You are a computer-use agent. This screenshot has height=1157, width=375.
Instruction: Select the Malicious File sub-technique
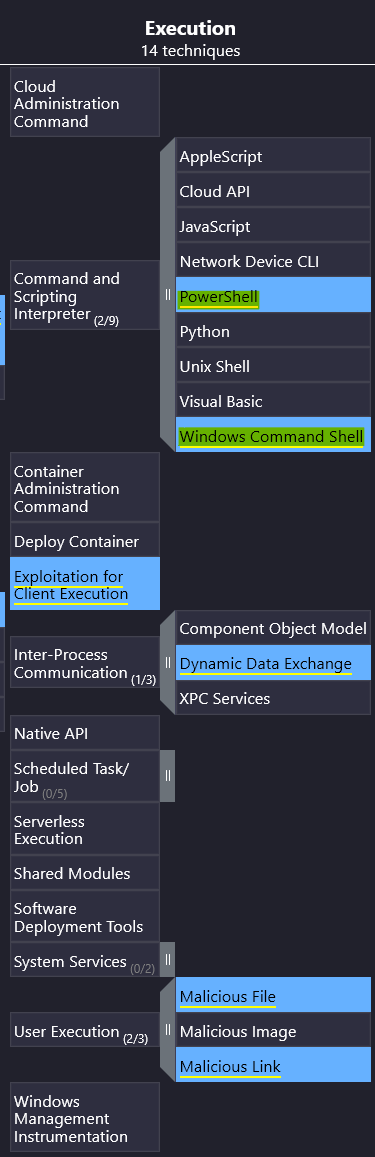pos(273,995)
